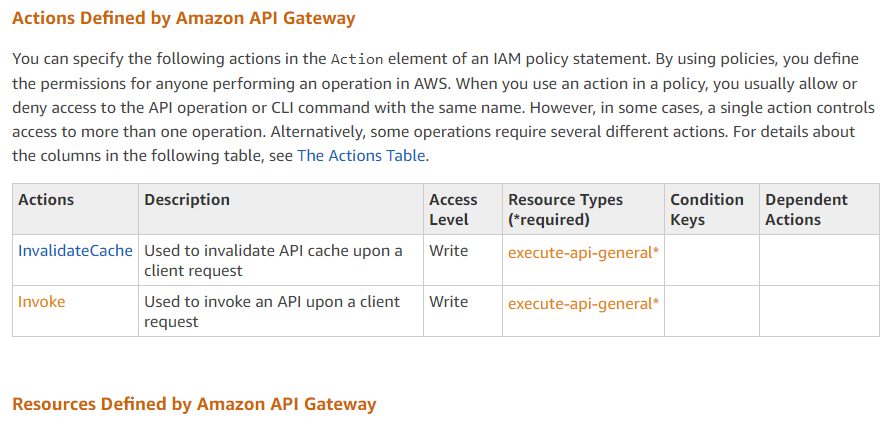This screenshot has width=889, height=432.
Task: Open The Actions Table link
Action: point(362,155)
